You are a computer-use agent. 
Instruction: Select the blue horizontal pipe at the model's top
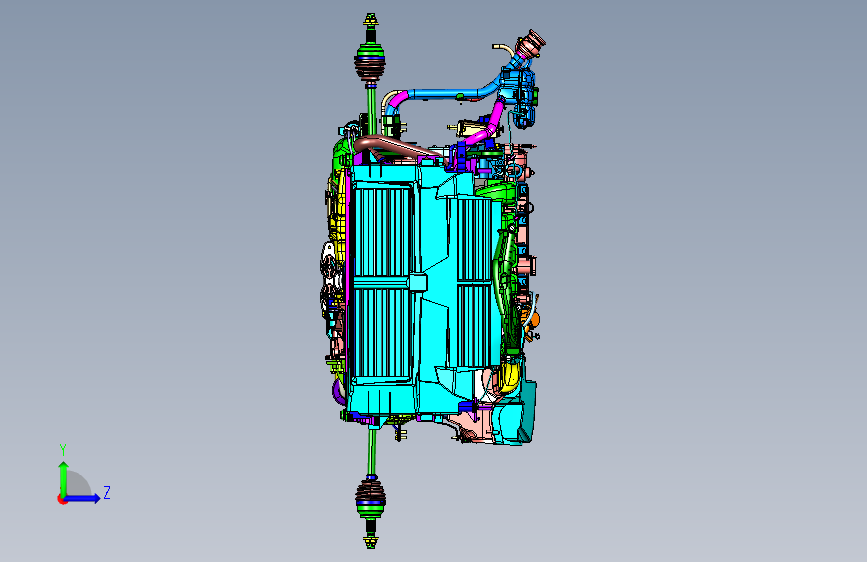pos(449,94)
